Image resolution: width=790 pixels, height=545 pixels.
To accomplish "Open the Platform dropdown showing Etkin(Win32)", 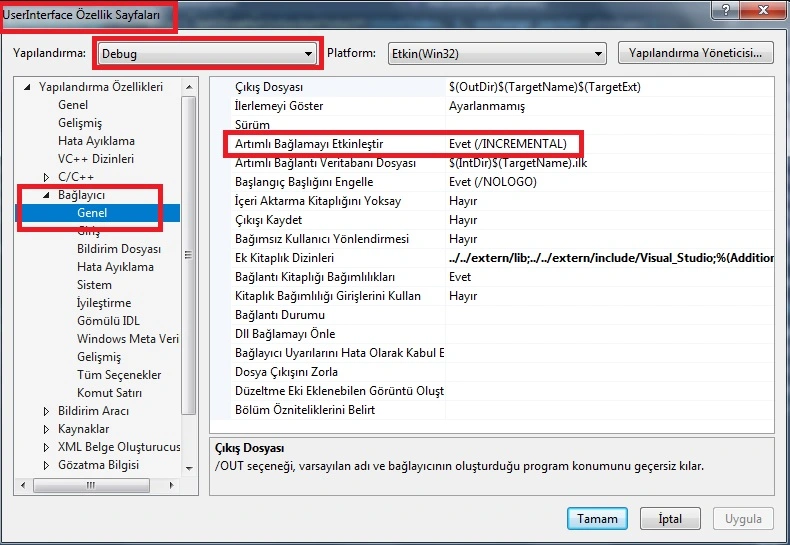I will [496, 53].
